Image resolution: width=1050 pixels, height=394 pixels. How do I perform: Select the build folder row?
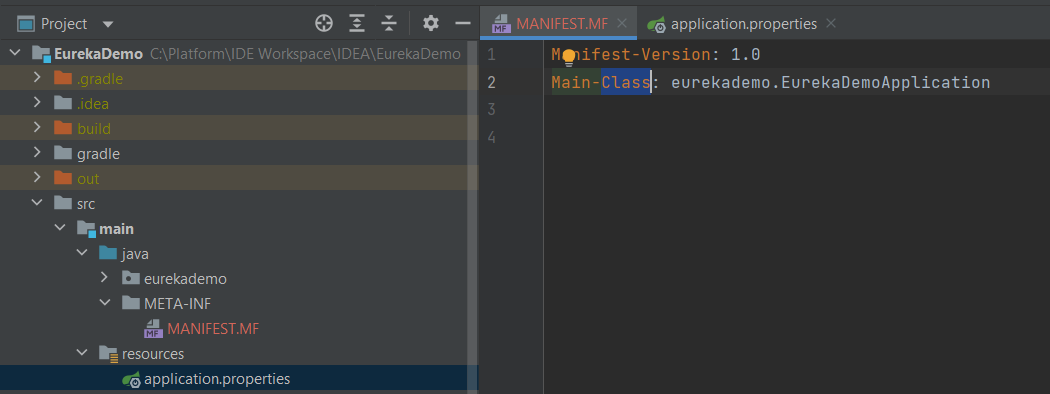(x=239, y=128)
